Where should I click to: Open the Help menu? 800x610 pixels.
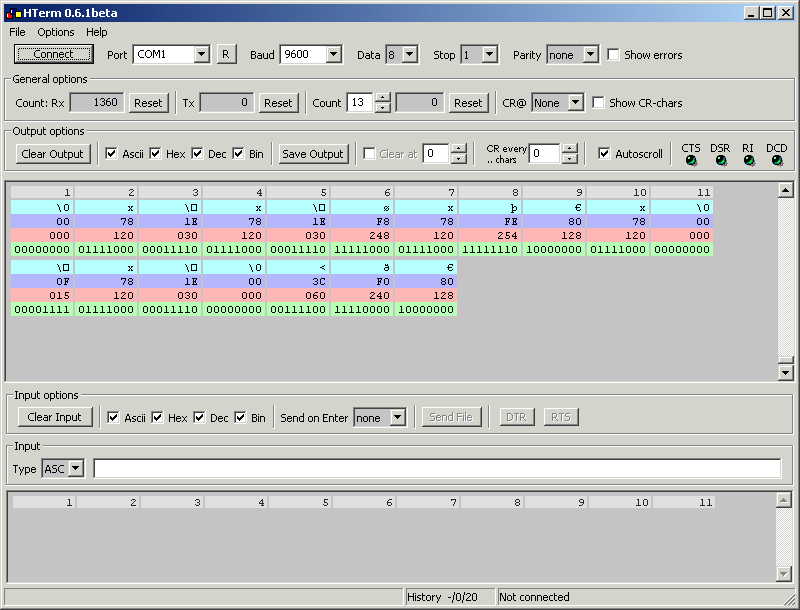click(96, 32)
